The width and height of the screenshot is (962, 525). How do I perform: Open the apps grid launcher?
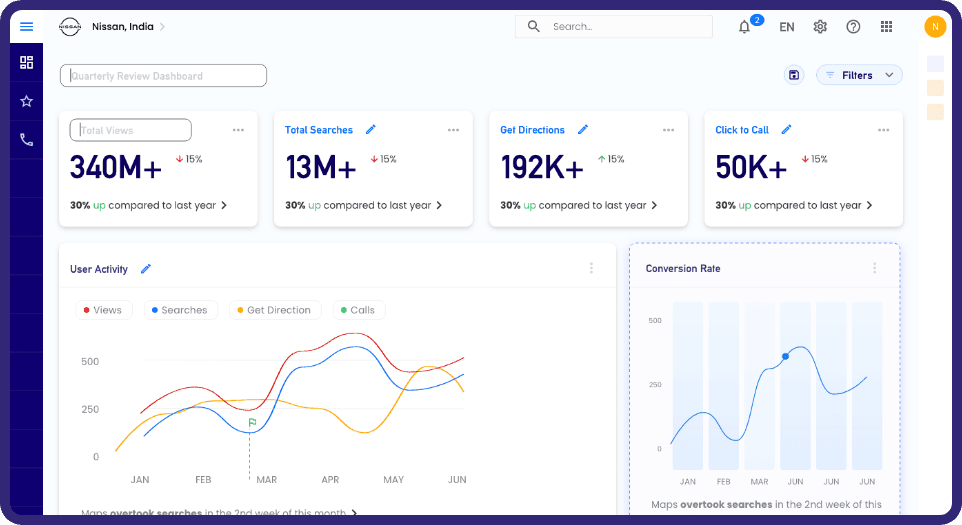[x=887, y=26]
